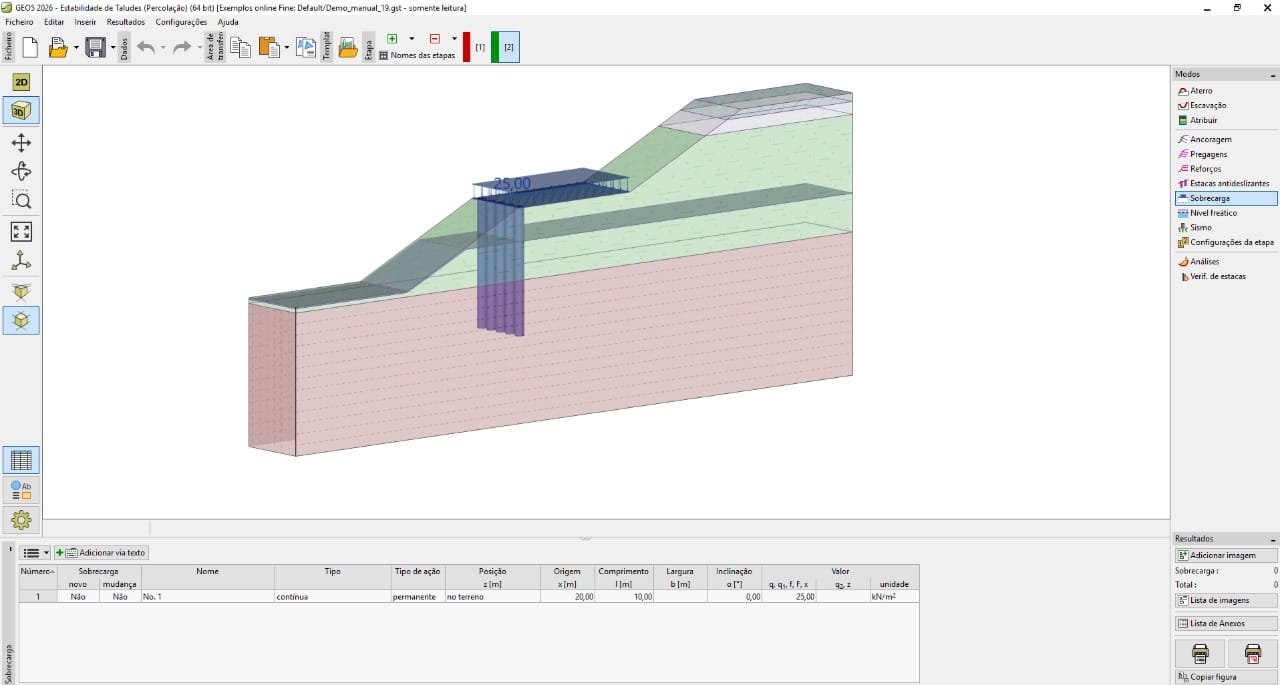Select the zoom magnifier tool
The image size is (1280, 685).
coord(21,200)
